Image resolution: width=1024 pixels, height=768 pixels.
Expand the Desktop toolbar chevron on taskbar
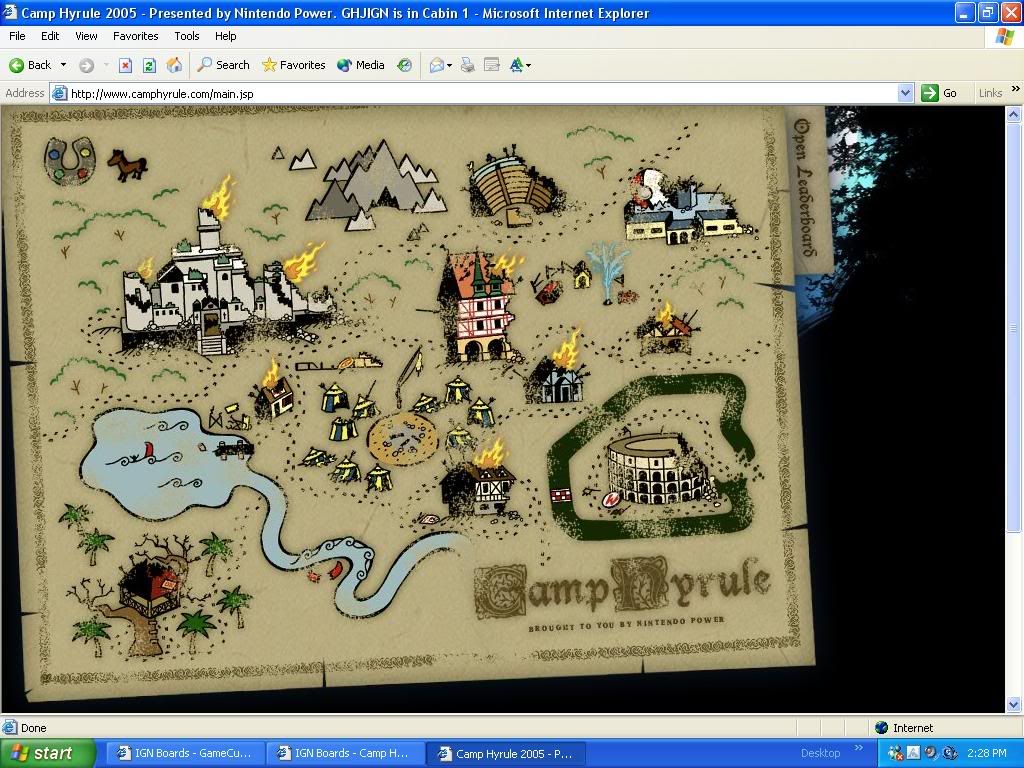tap(859, 748)
